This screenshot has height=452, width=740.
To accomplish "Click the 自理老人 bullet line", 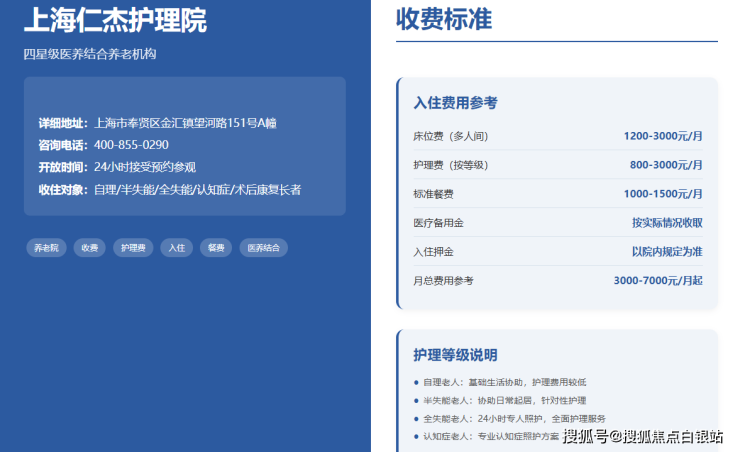I will coord(500,382).
